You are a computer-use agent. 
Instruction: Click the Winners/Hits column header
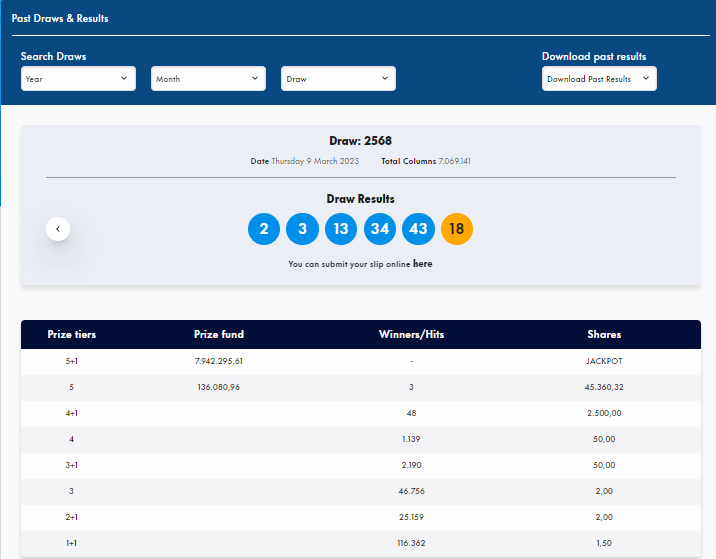(x=411, y=334)
